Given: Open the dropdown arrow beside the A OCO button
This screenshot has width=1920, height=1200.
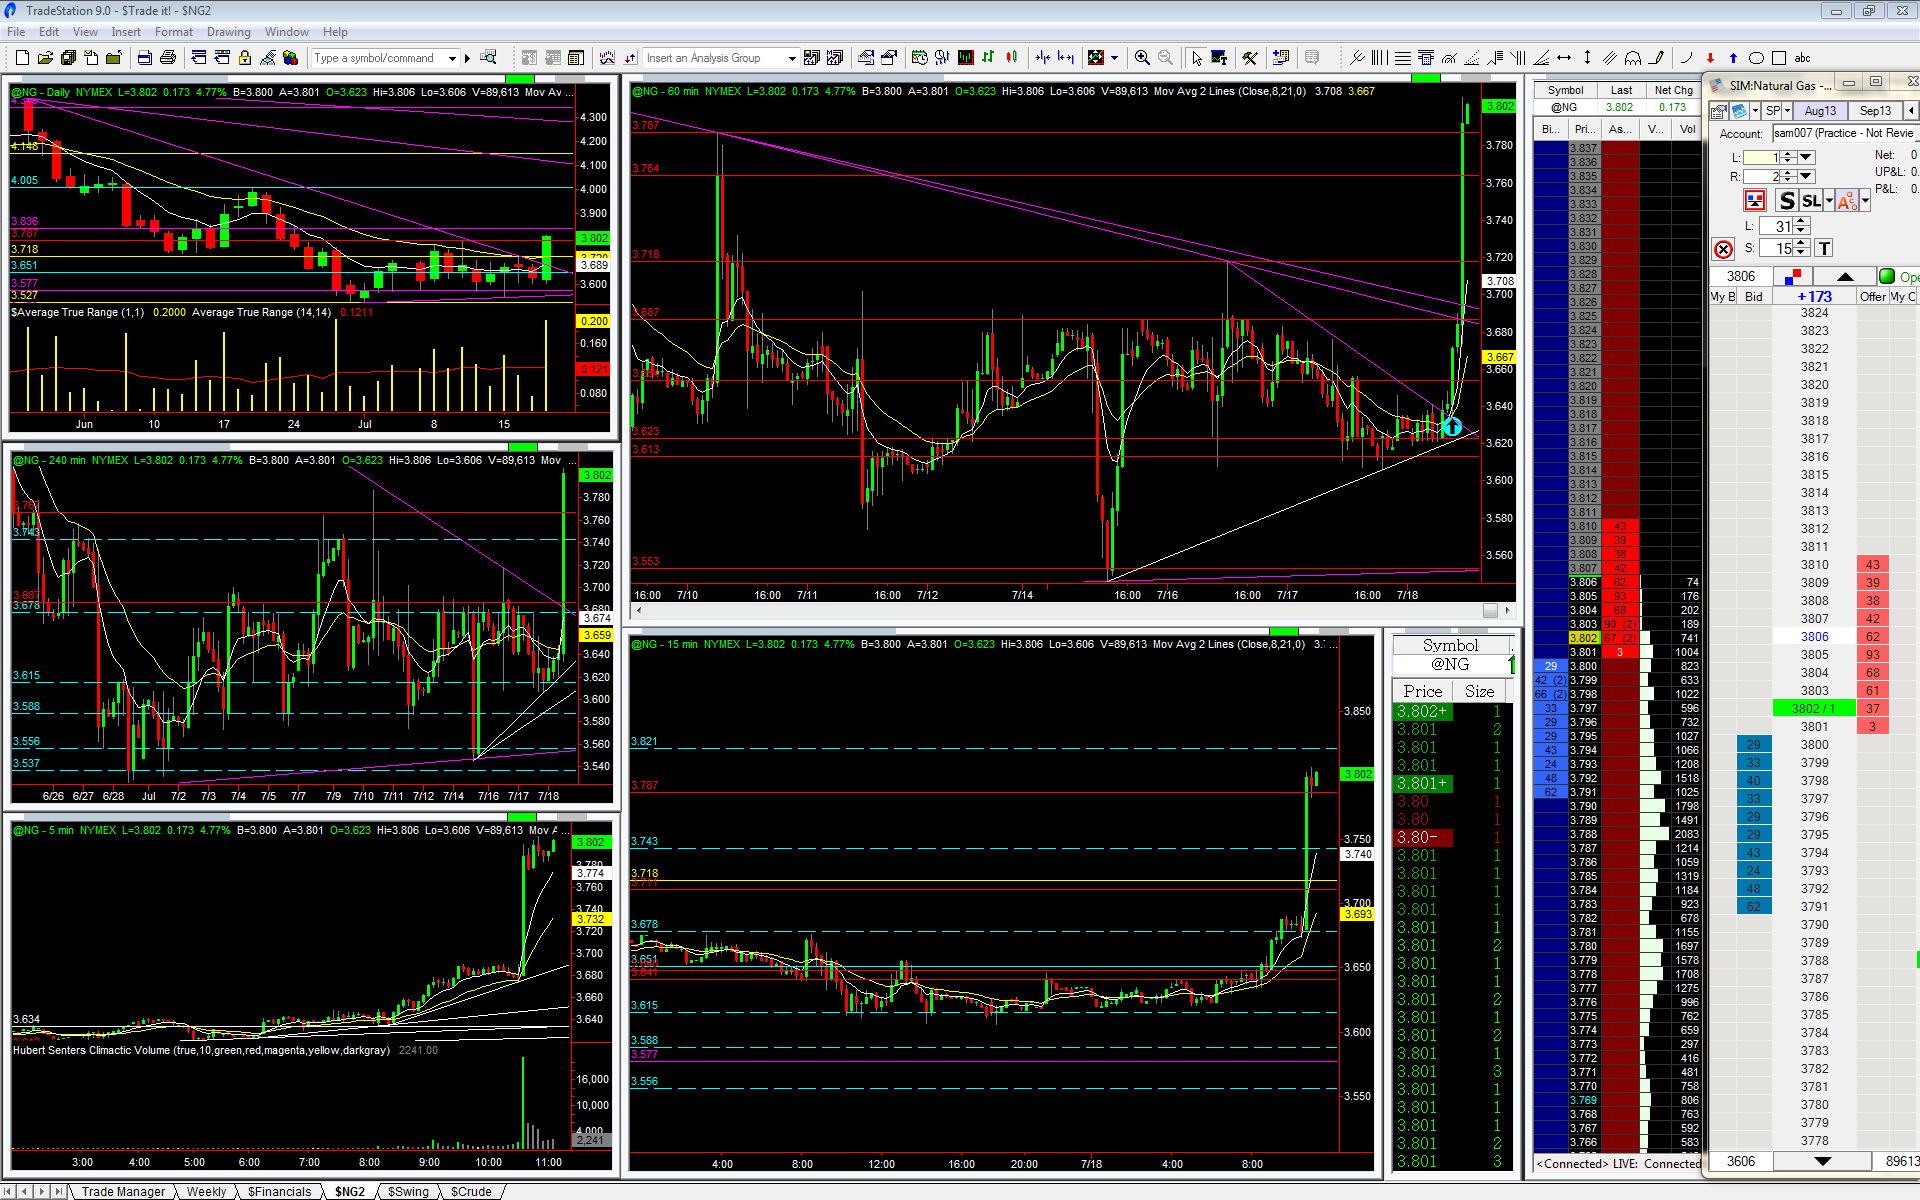Looking at the screenshot, I should coord(1864,201).
